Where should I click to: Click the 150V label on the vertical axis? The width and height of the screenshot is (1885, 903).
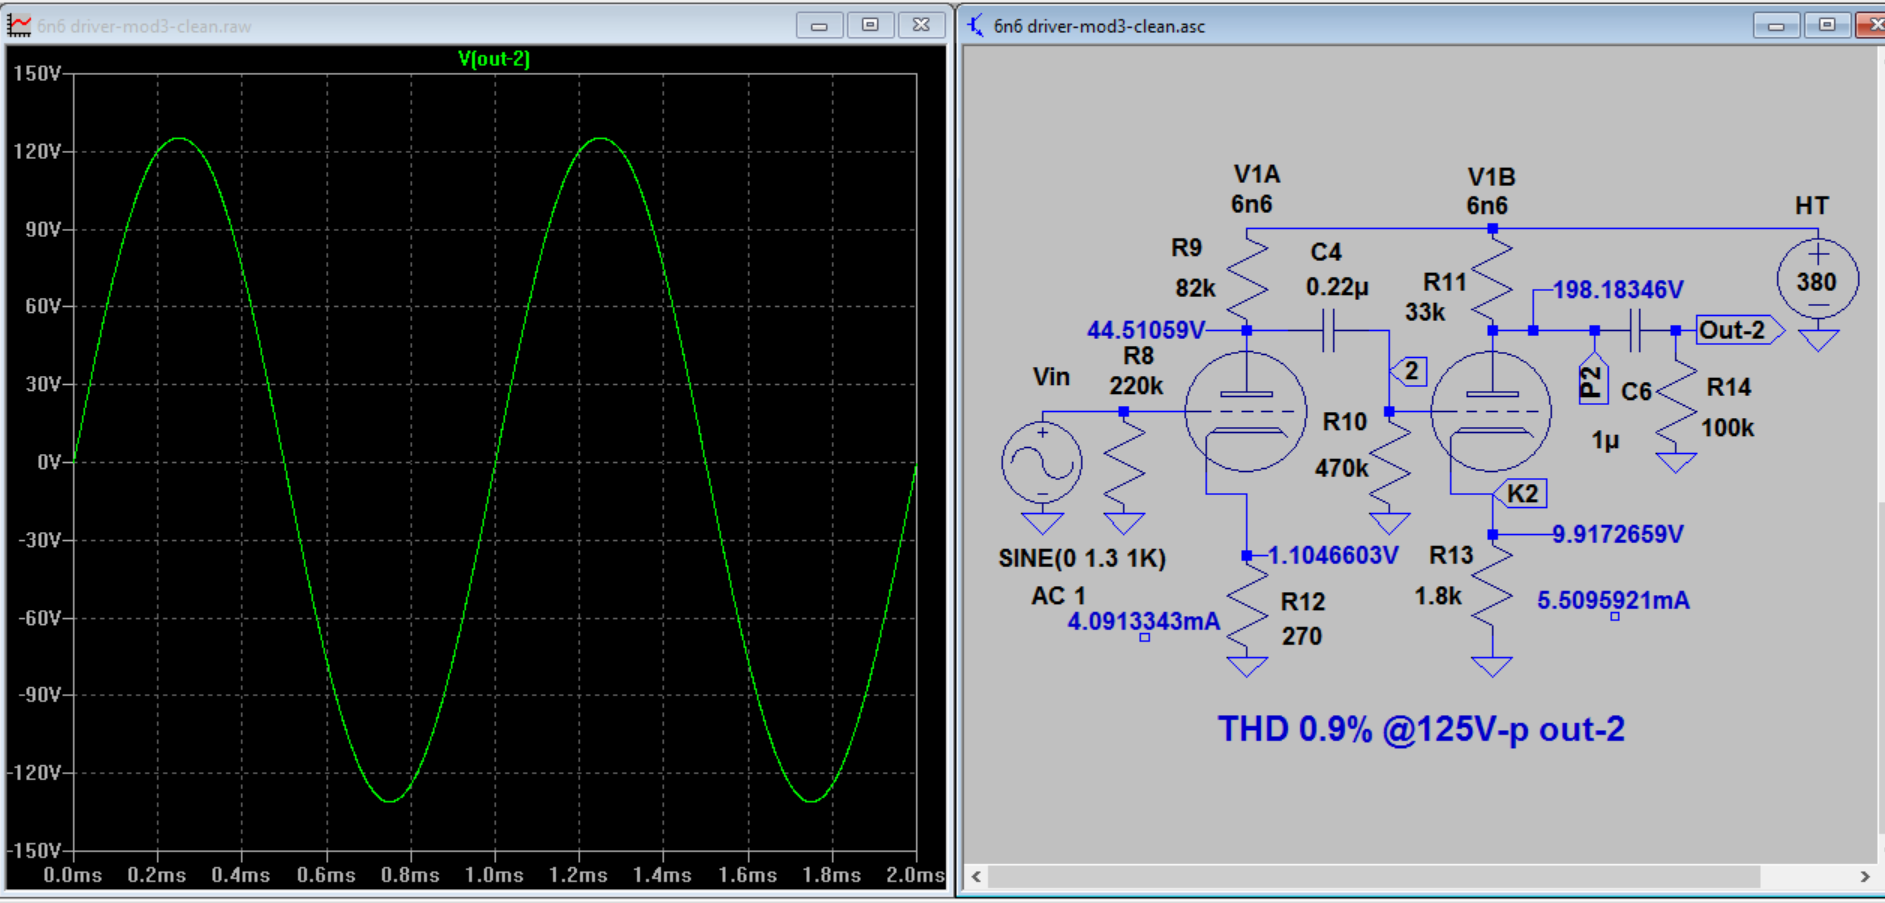pyautogui.click(x=38, y=73)
